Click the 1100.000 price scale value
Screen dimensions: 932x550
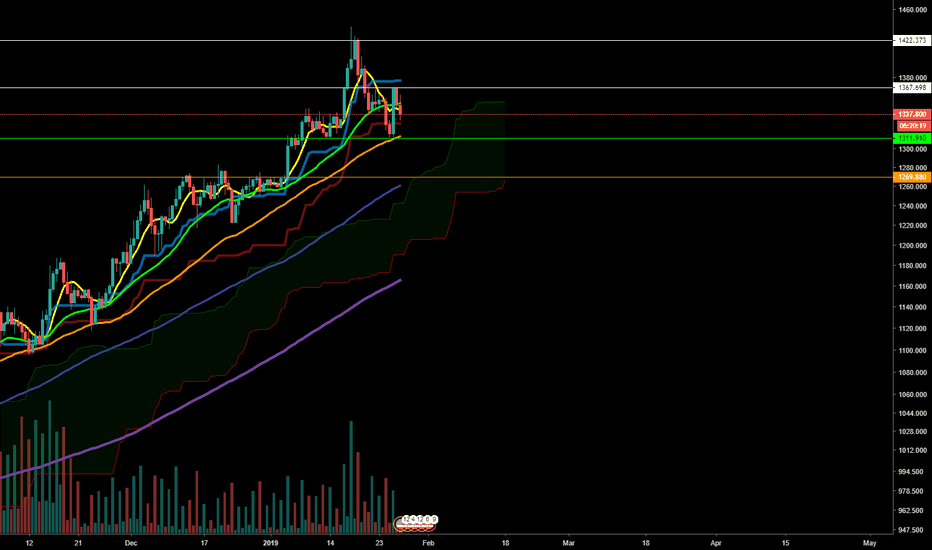point(913,350)
